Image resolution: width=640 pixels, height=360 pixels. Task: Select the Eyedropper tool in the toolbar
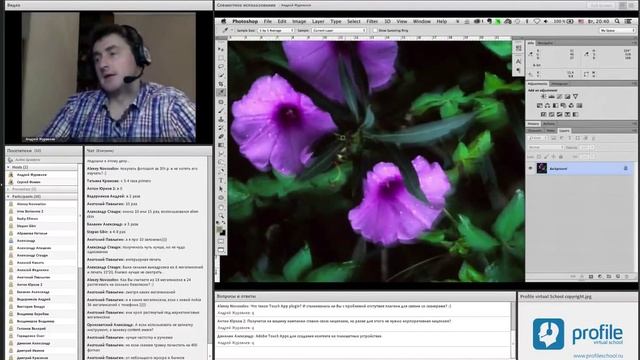[221, 93]
